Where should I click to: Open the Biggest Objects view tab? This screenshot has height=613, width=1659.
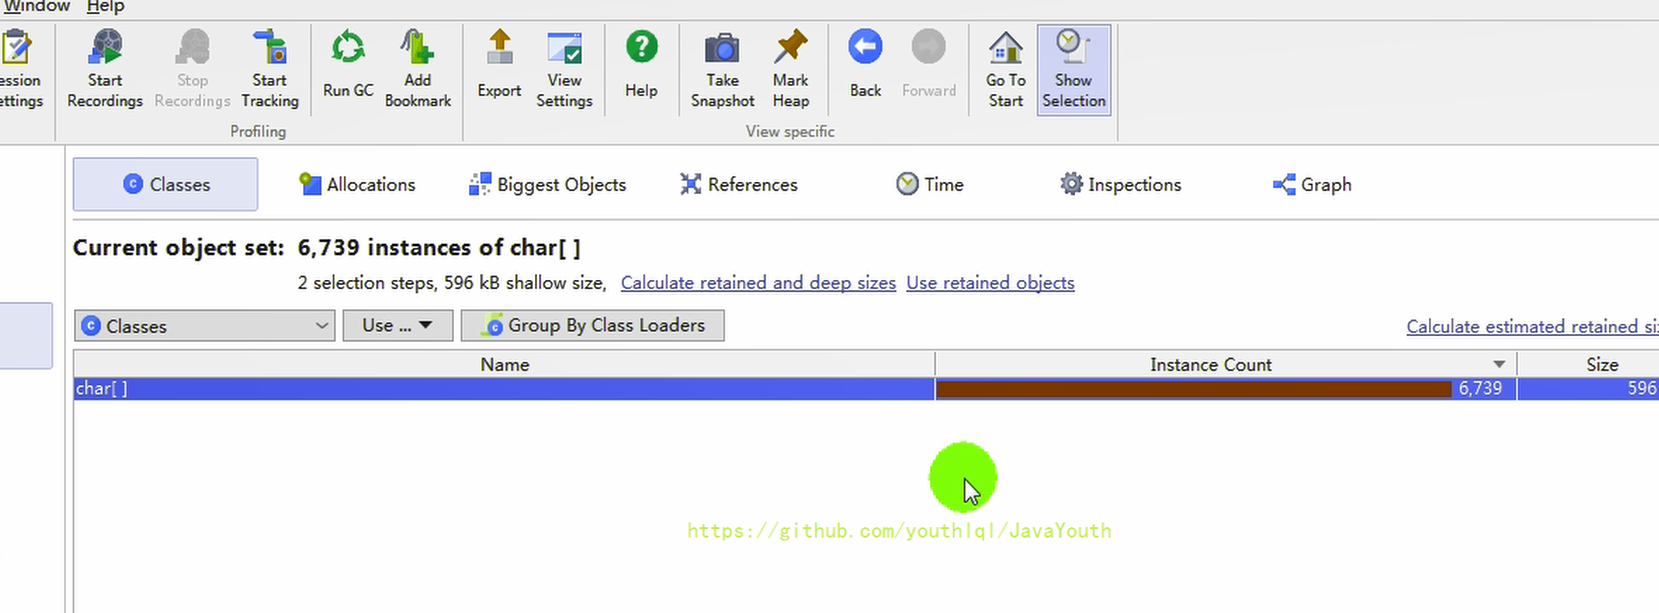coord(548,184)
